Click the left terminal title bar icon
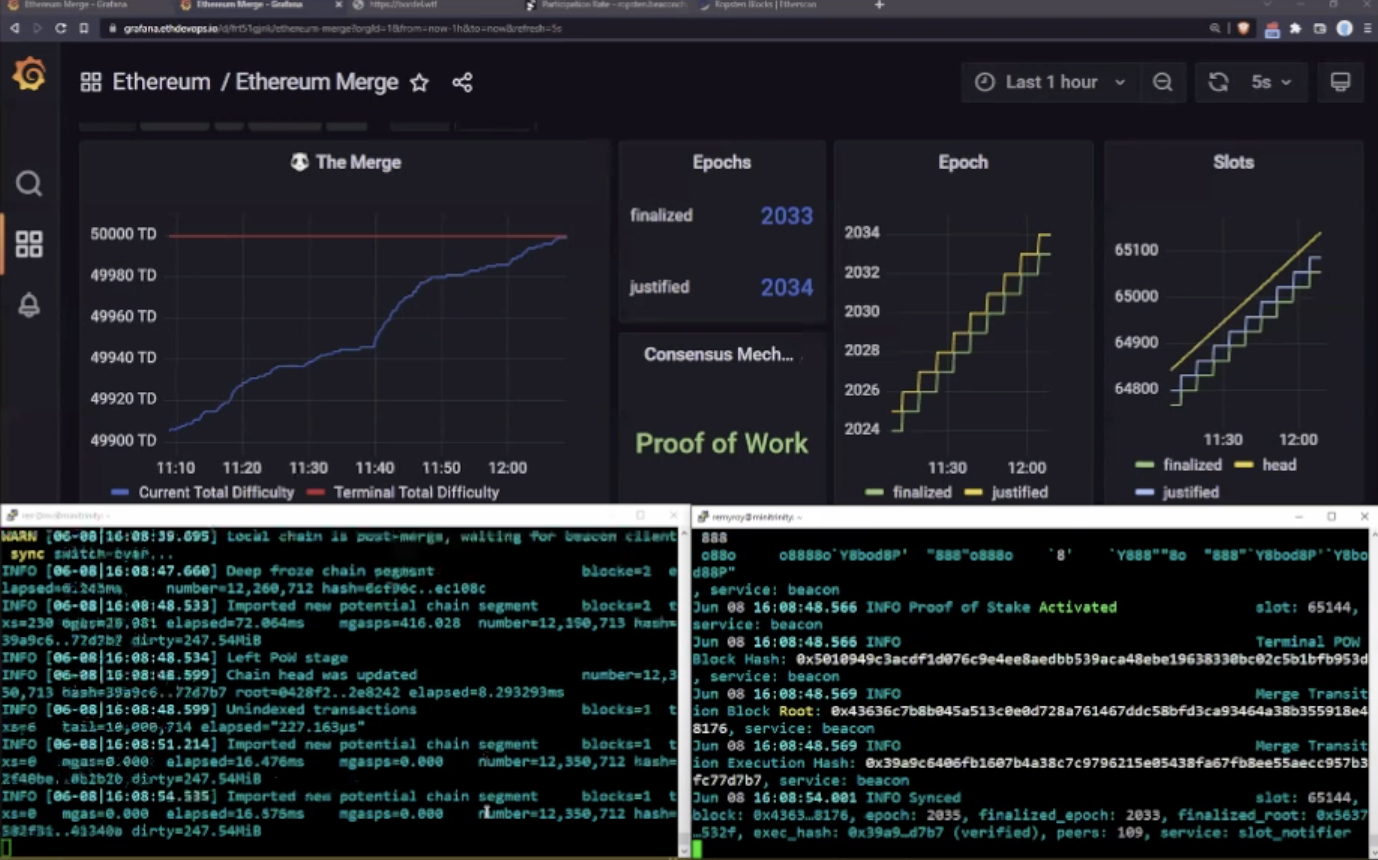 pyautogui.click(x=12, y=516)
